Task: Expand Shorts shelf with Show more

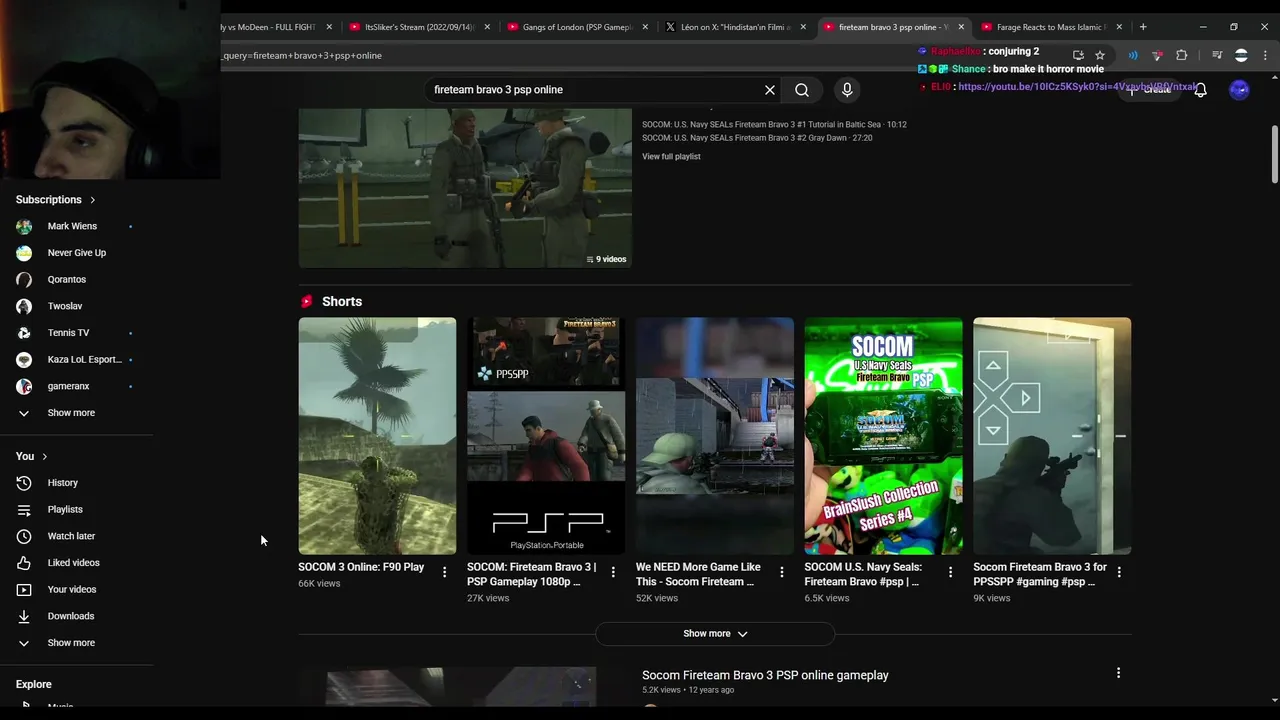Action: click(x=715, y=633)
